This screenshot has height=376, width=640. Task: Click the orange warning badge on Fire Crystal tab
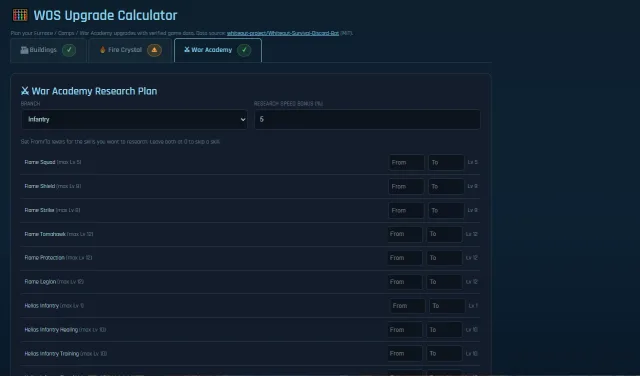click(x=154, y=50)
